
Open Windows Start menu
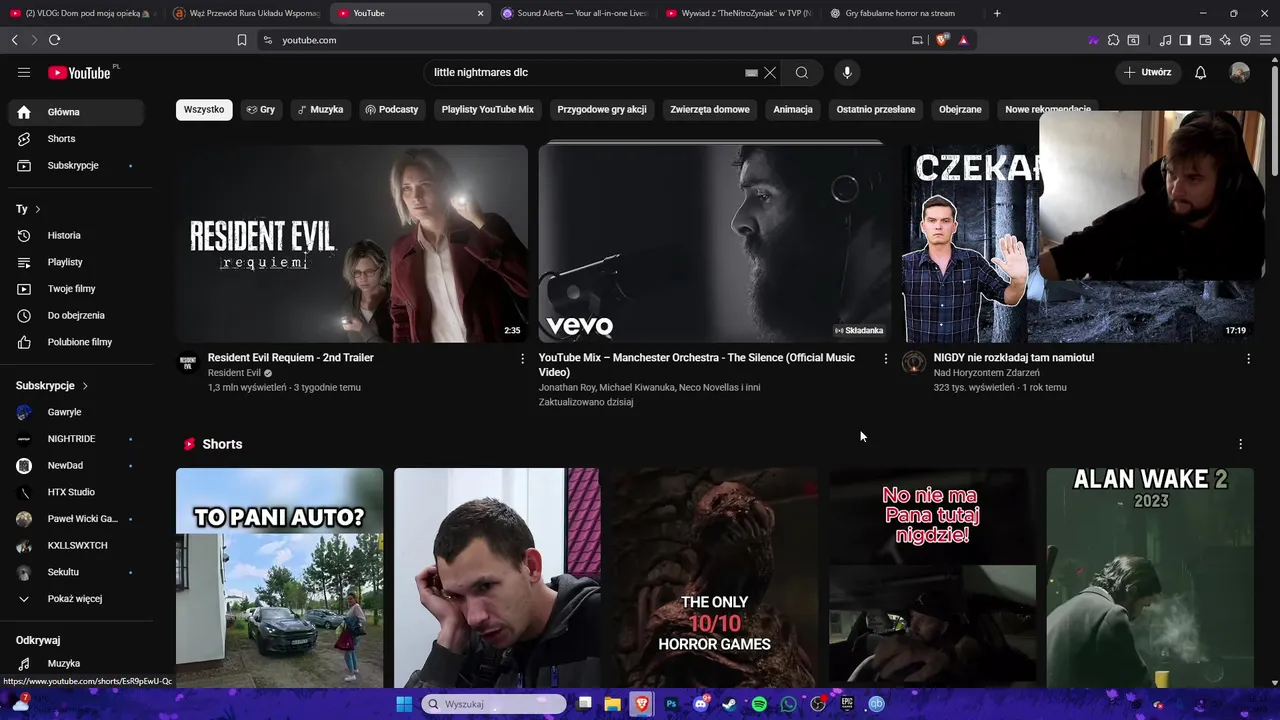click(404, 704)
